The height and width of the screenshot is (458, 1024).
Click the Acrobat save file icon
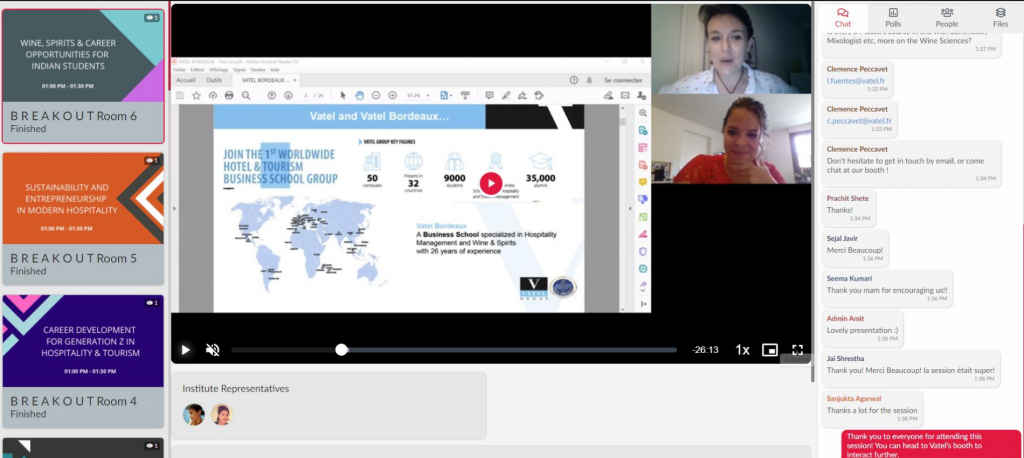180,95
